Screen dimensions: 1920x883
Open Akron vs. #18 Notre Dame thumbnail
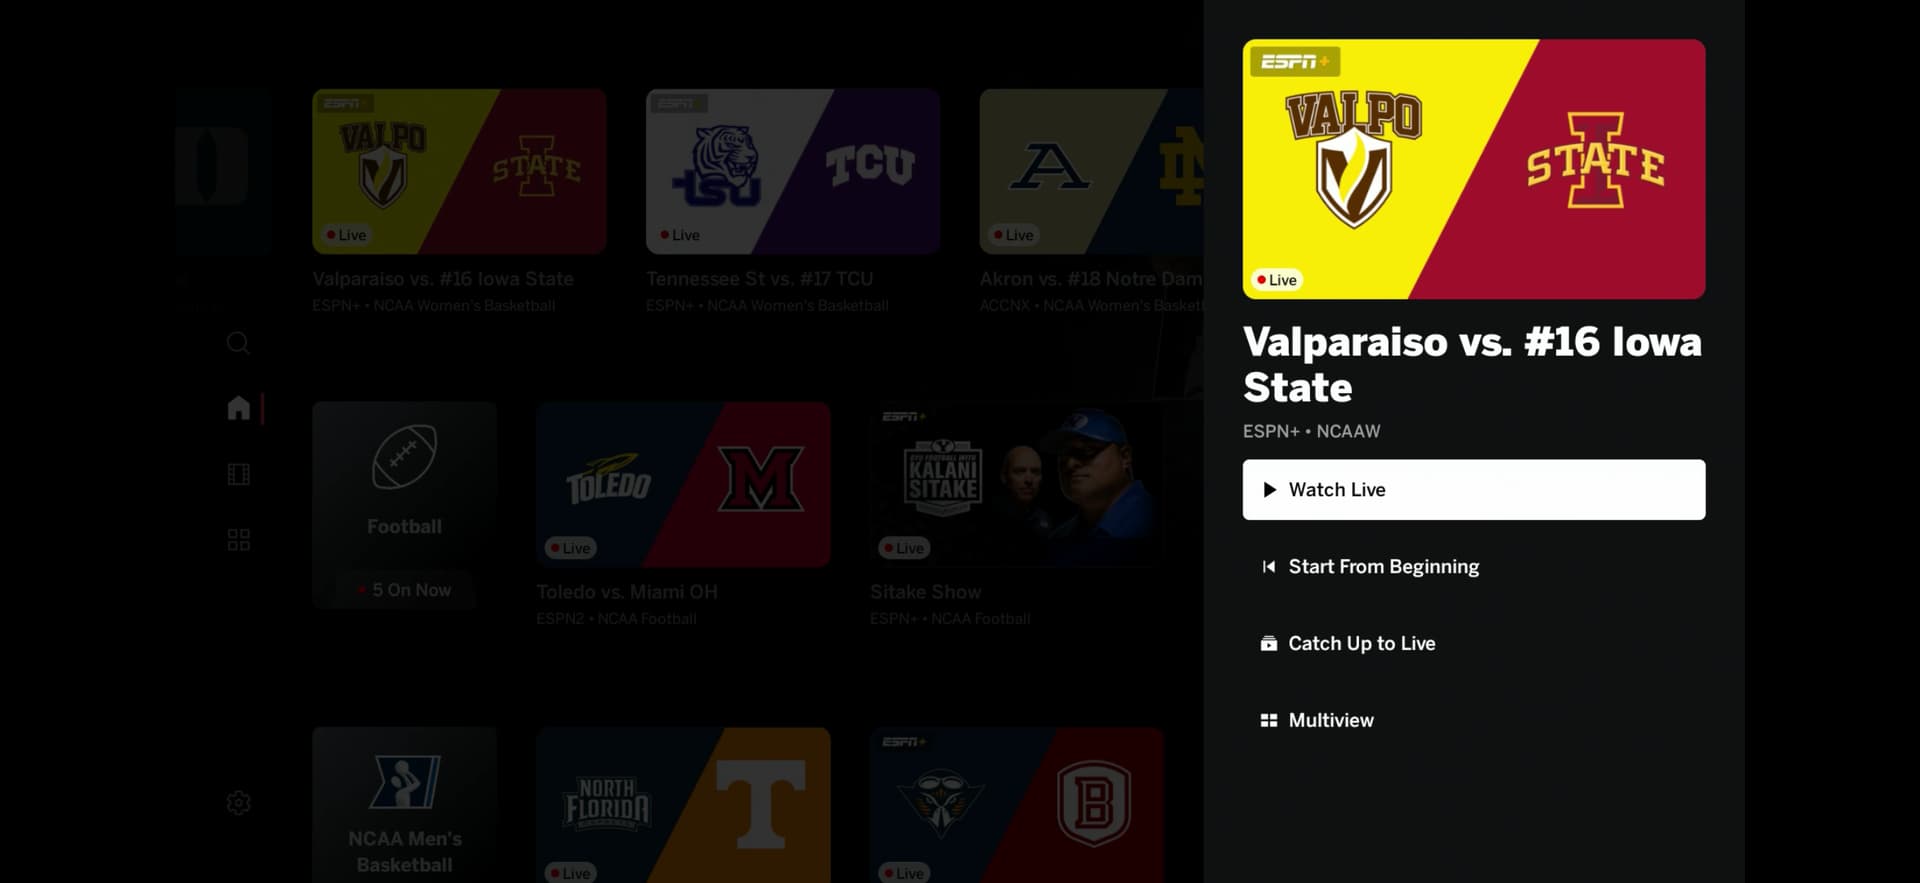coord(1091,171)
